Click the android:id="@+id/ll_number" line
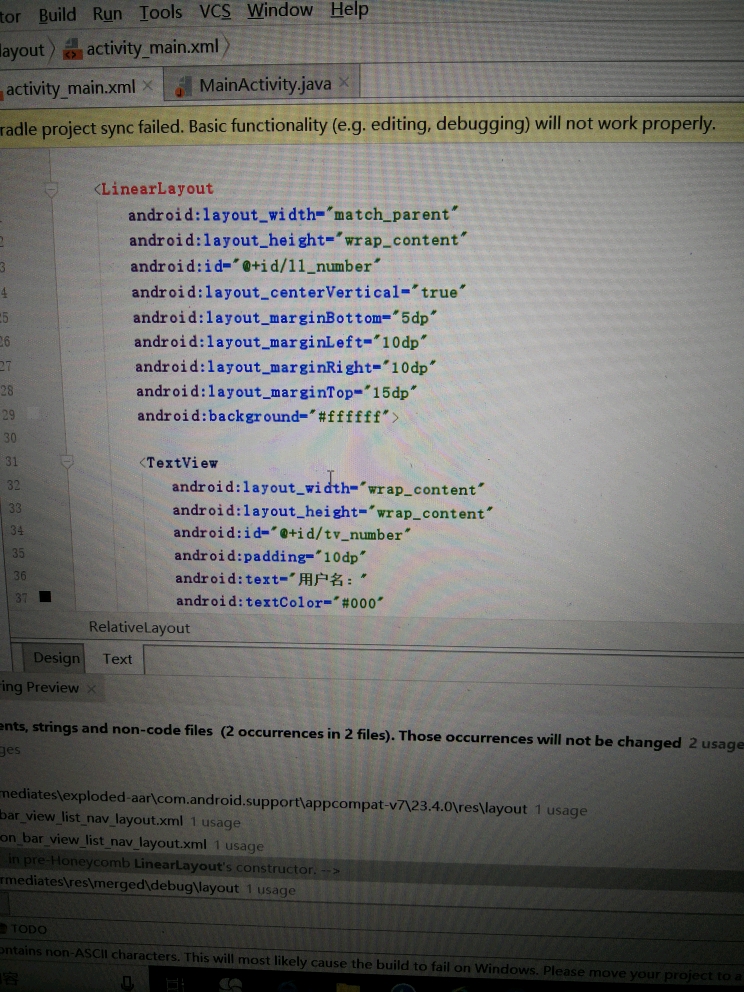The width and height of the screenshot is (744, 992). tap(256, 266)
